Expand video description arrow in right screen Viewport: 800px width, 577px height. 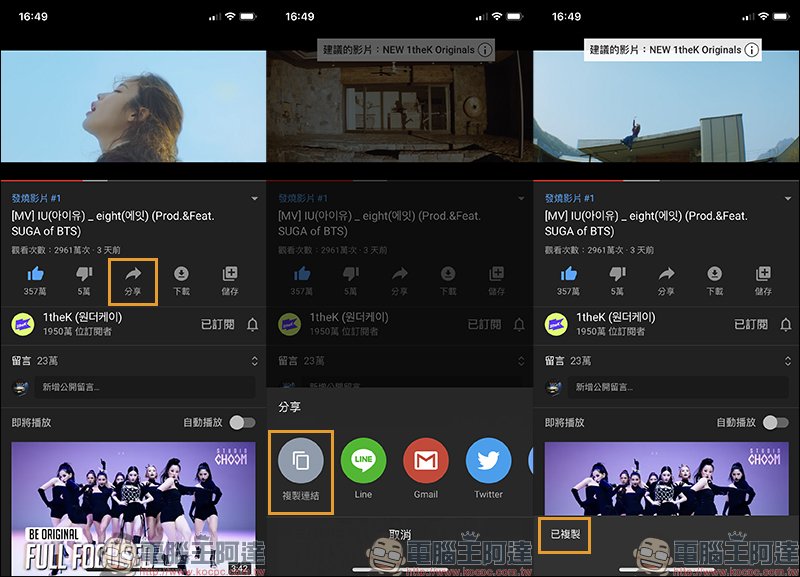tap(788, 198)
